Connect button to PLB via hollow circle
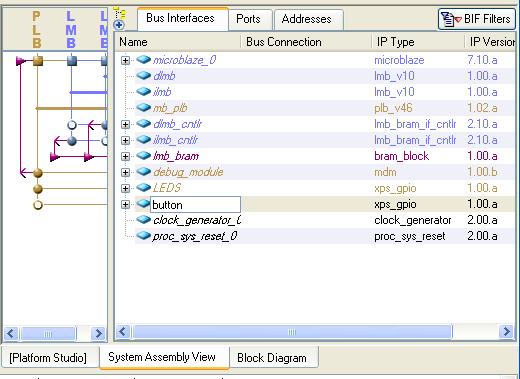520x379 pixels. [x=38, y=205]
